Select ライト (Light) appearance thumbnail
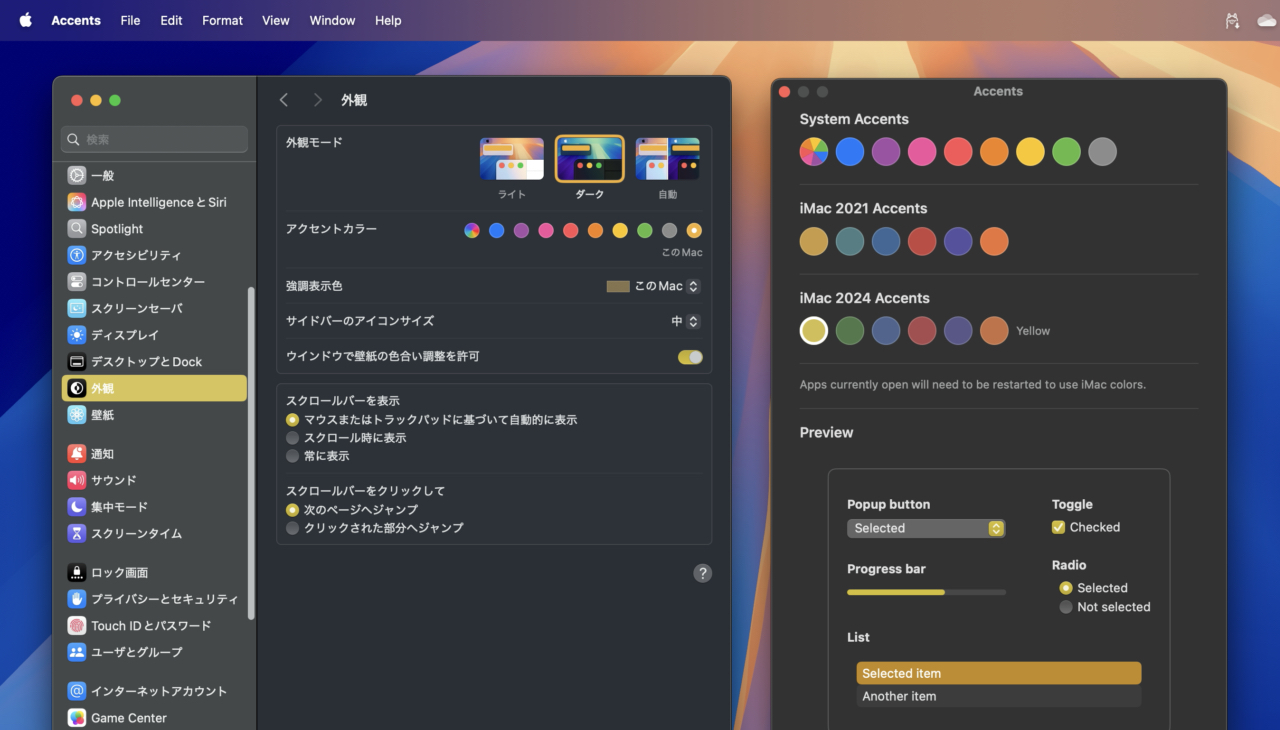Image resolution: width=1280 pixels, height=730 pixels. click(x=512, y=159)
